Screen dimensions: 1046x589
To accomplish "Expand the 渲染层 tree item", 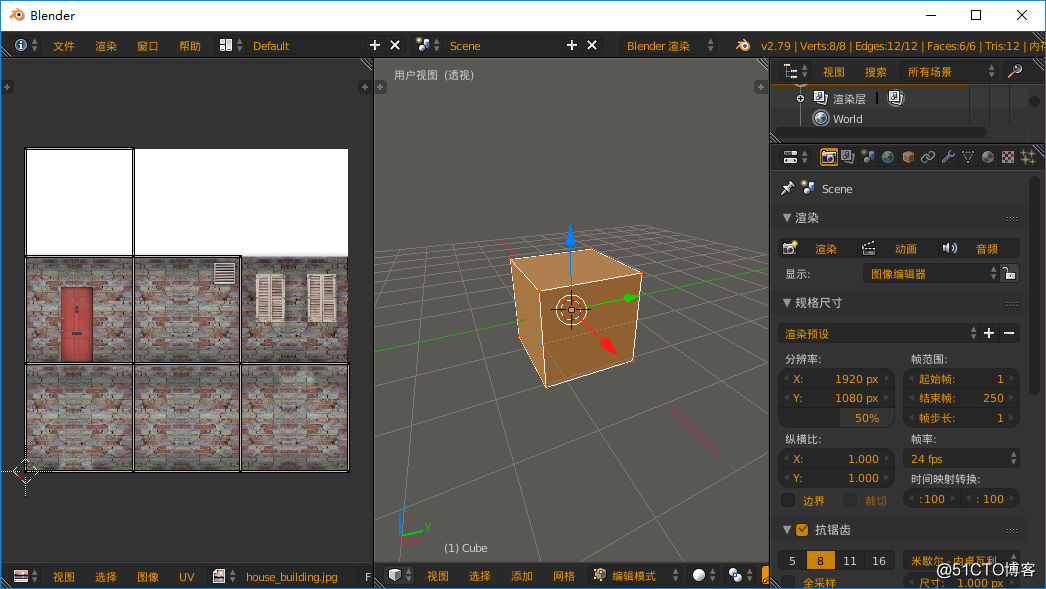I will pos(801,99).
